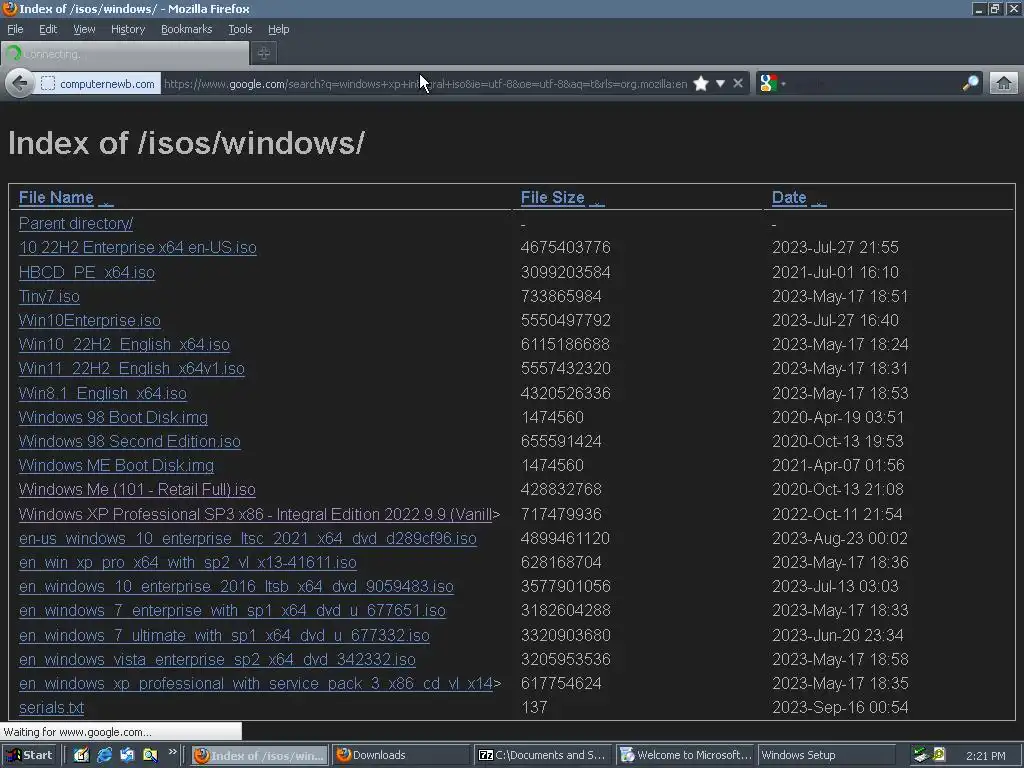Screen dimensions: 1024x768
Task: Click Windows Me (101 - Retail Full).iso
Action: pyautogui.click(x=137, y=490)
